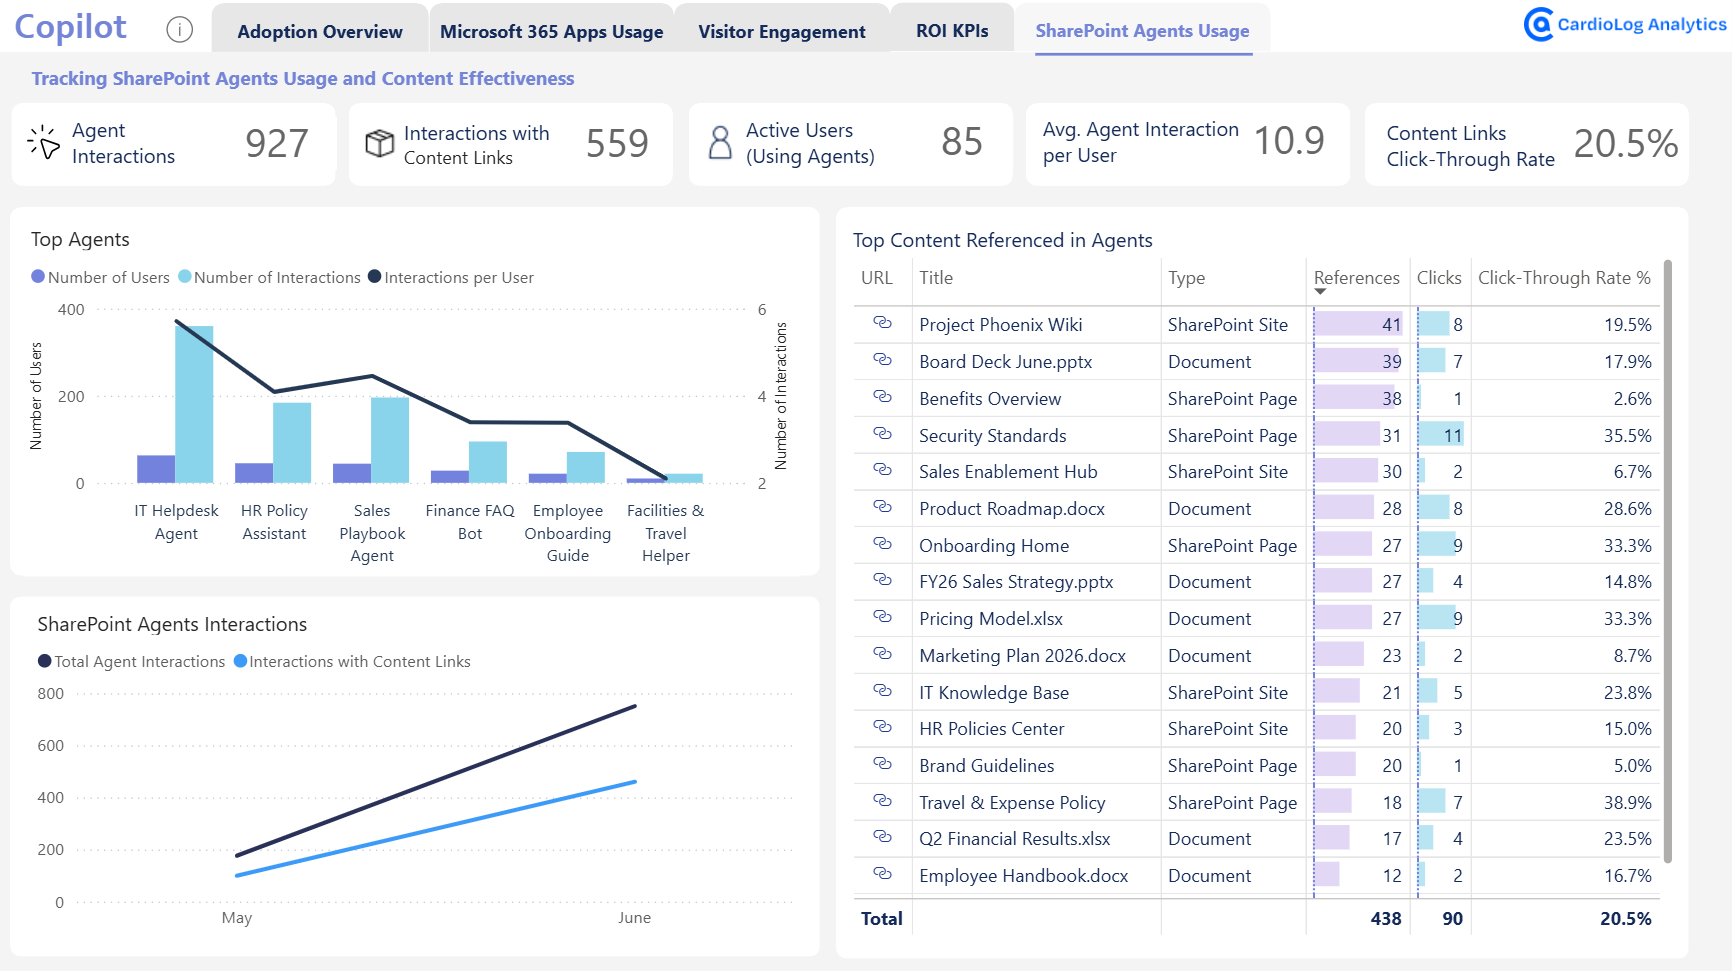
Task: Open the URL link icon for Project Phoenix Wiki
Action: (882, 322)
